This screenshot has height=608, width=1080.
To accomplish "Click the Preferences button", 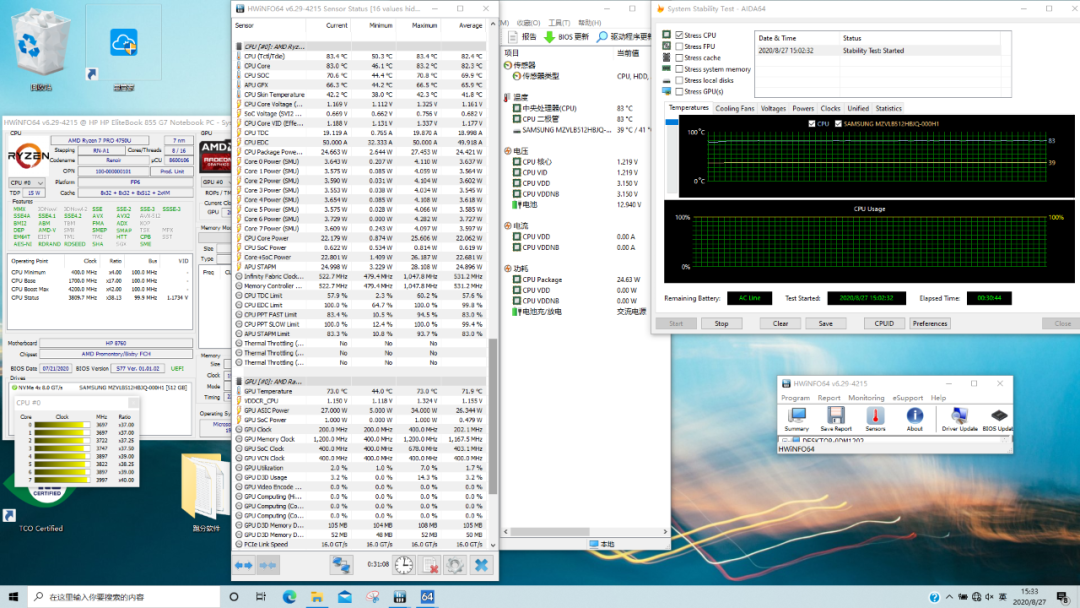I will pyautogui.click(x=929, y=323).
